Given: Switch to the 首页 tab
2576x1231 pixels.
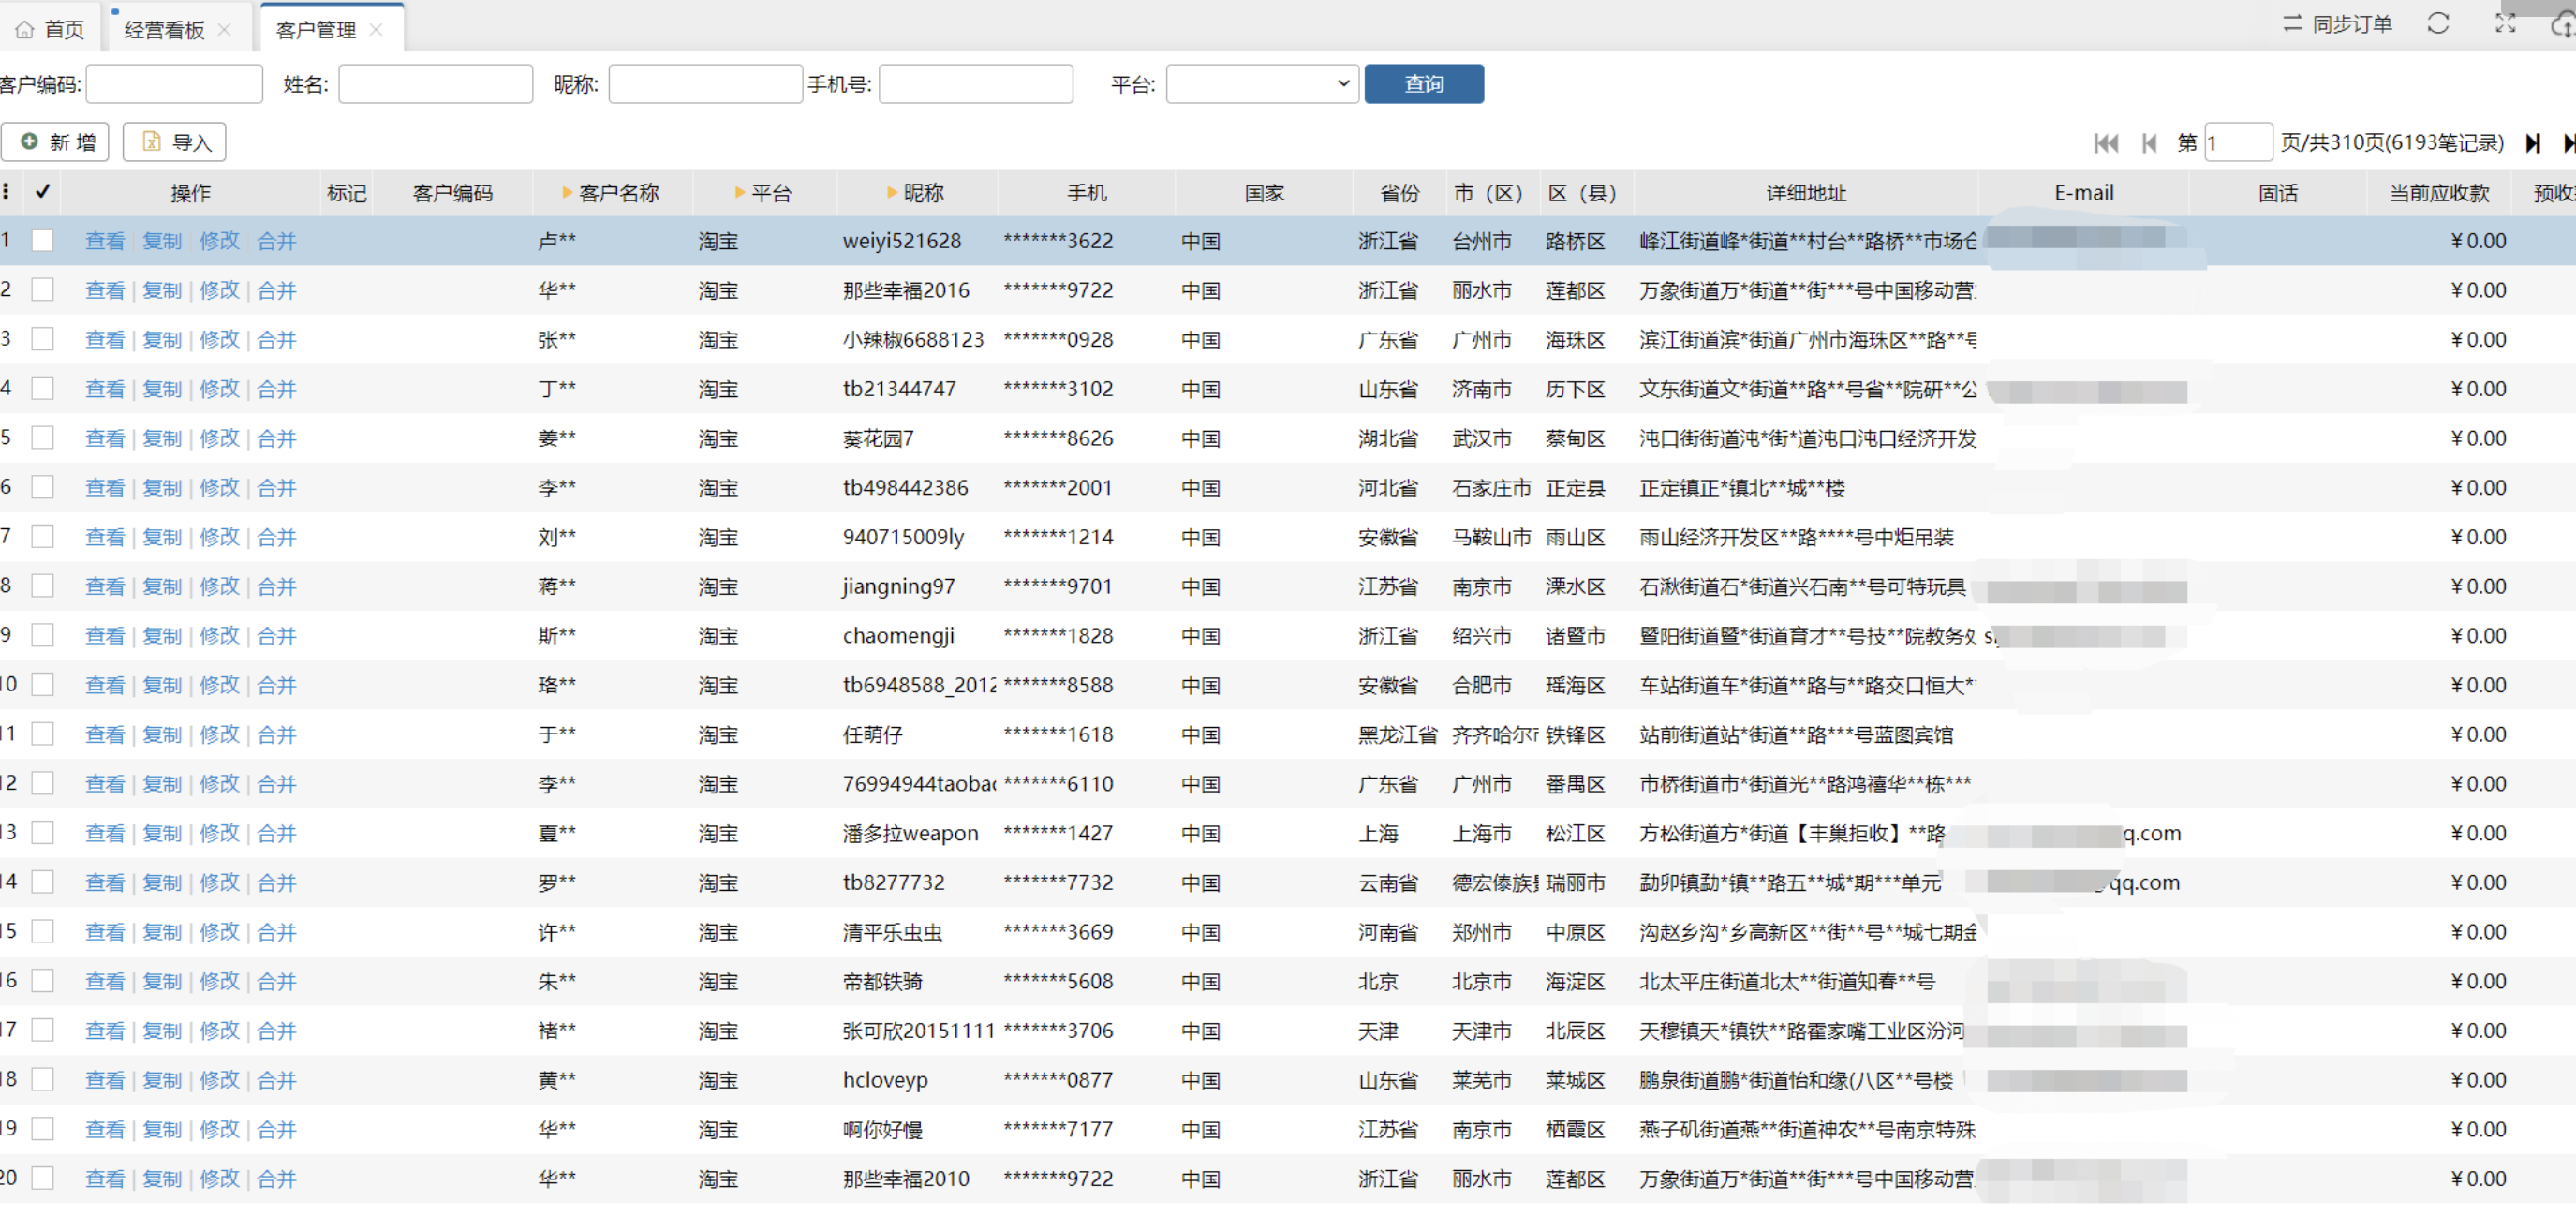Looking at the screenshot, I should (50, 30).
